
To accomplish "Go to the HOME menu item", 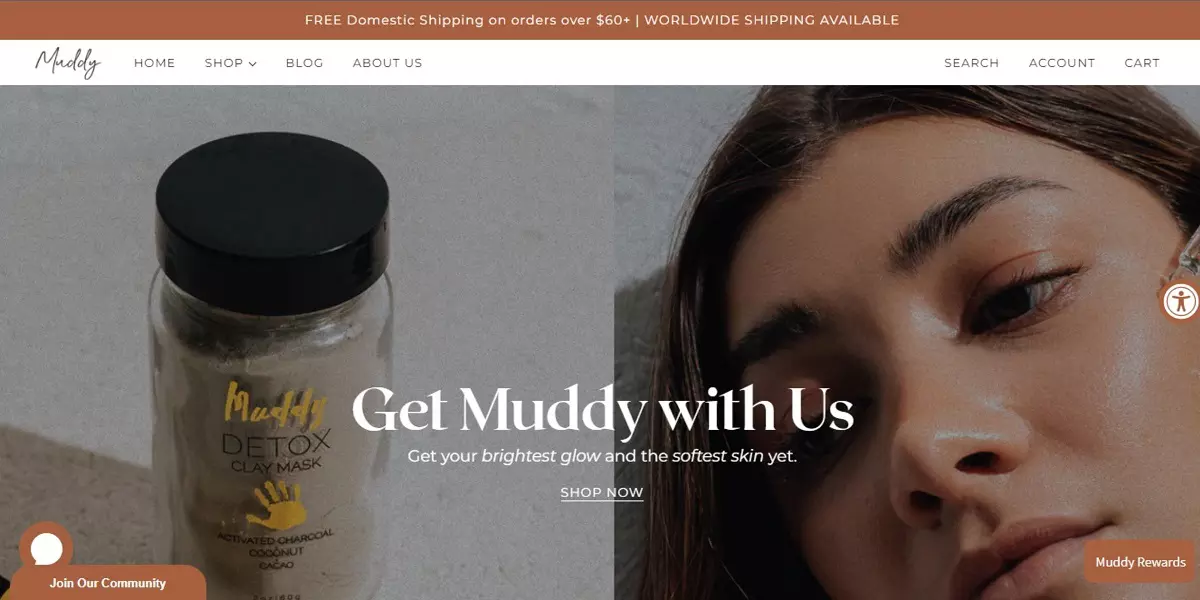I will click(155, 63).
